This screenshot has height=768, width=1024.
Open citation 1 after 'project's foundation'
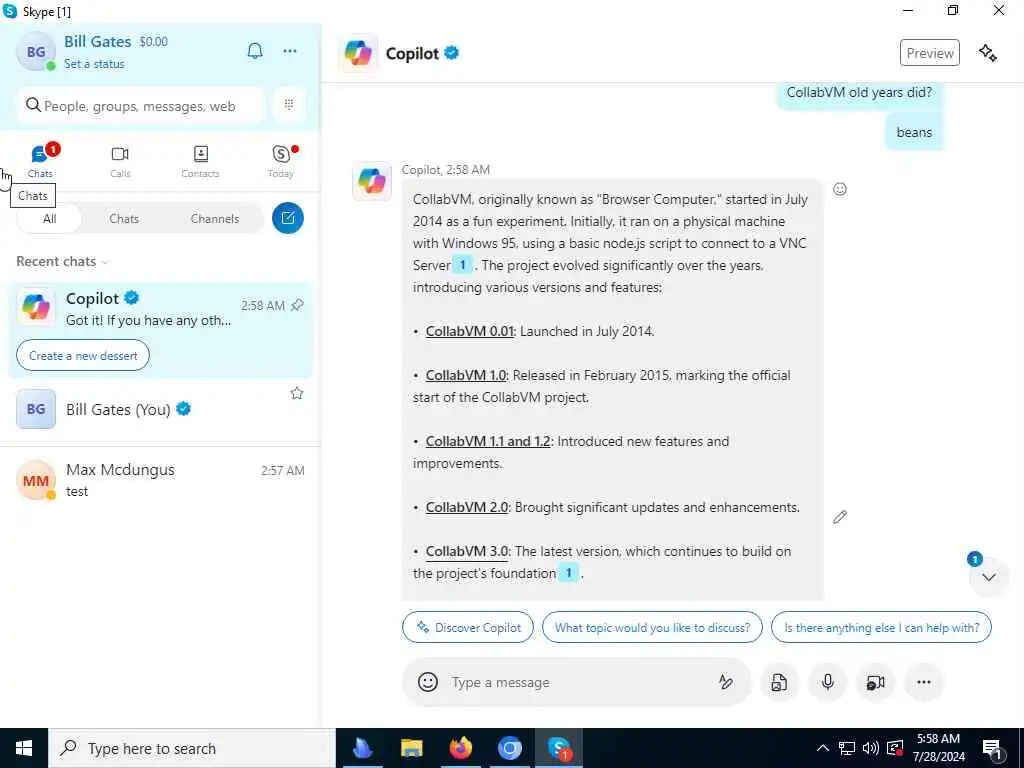(x=568, y=573)
